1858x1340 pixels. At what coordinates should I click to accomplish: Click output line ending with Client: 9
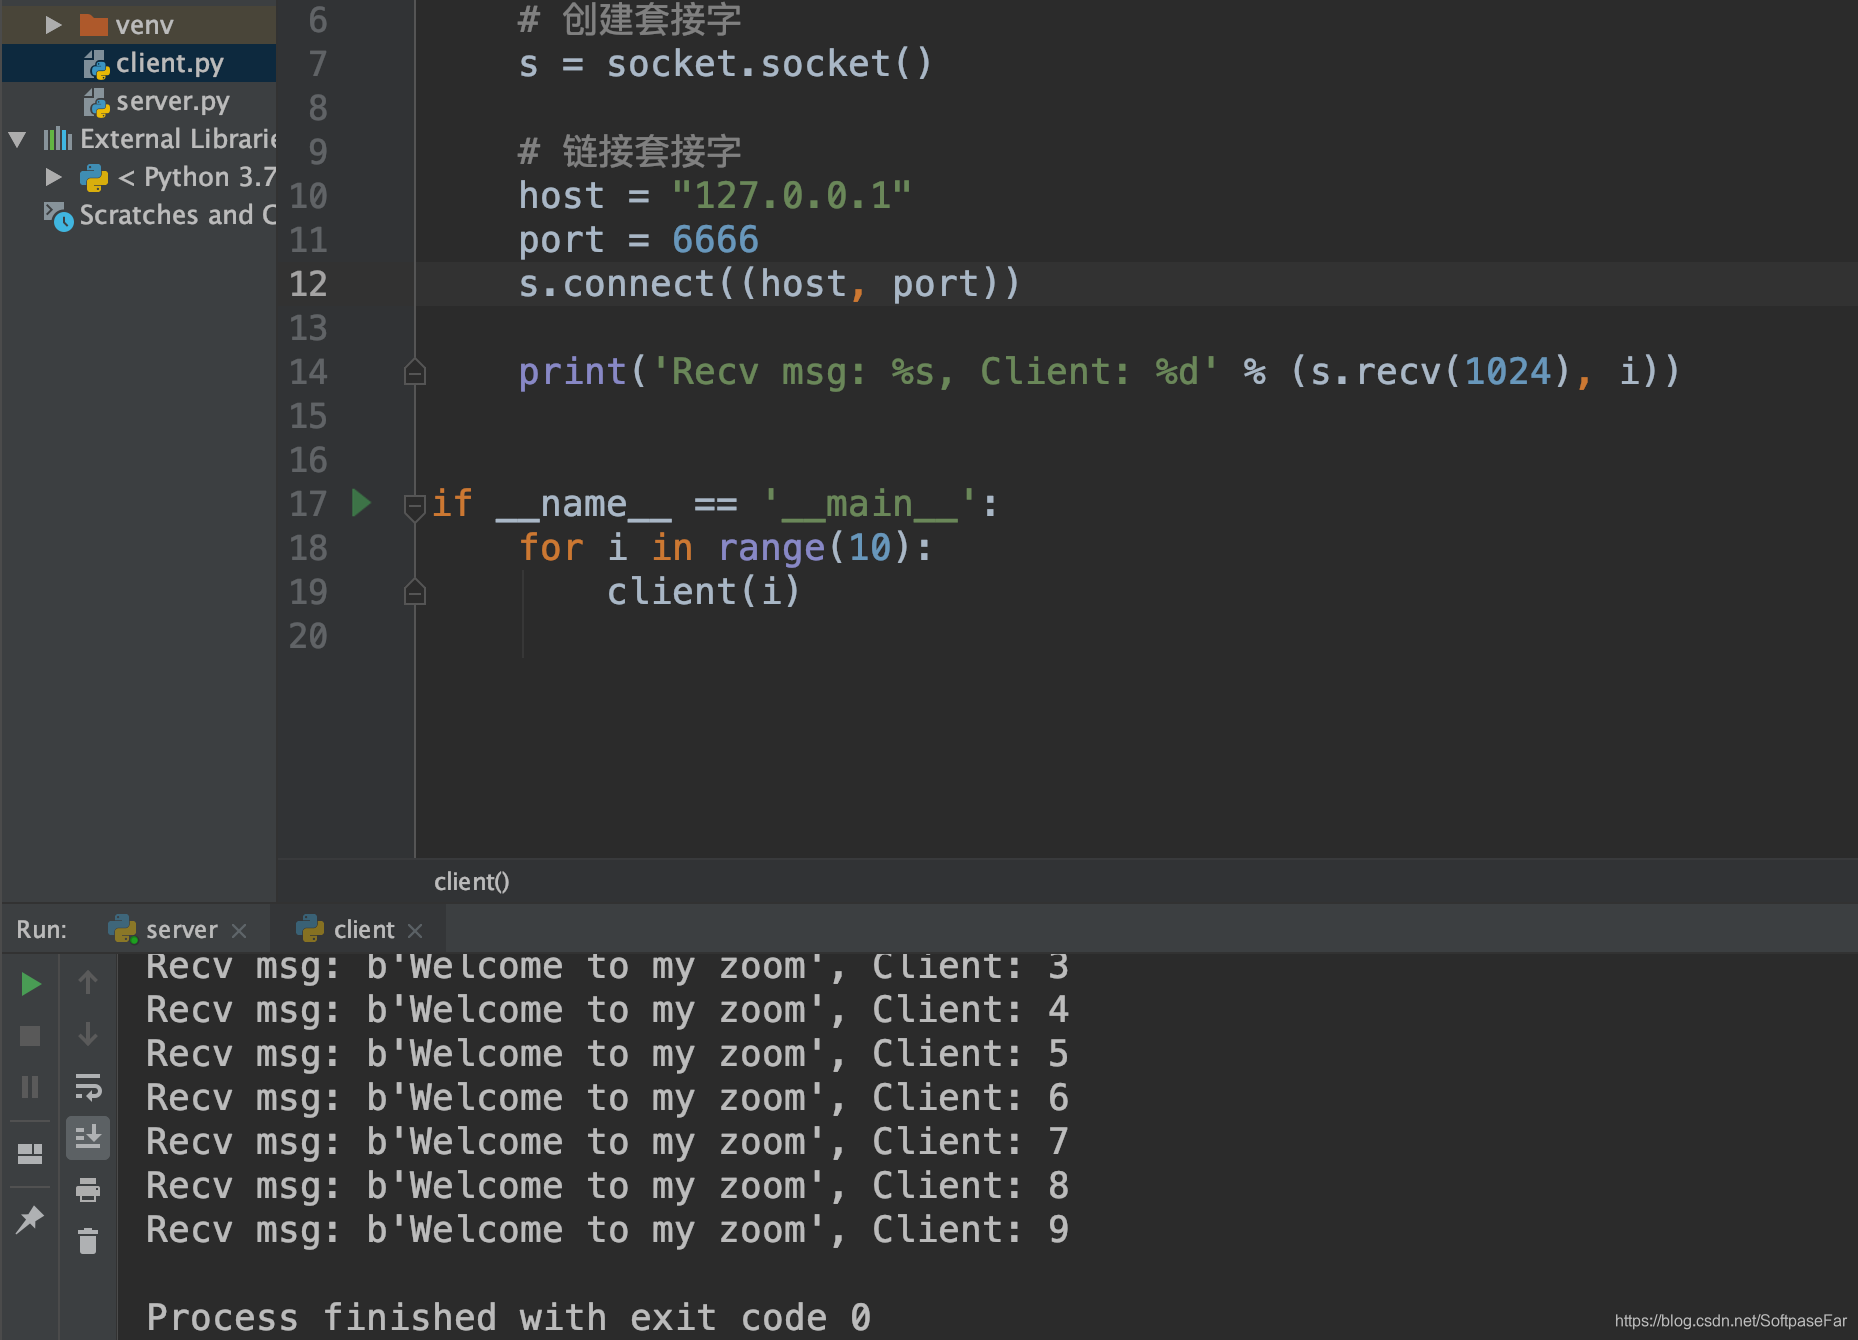(607, 1230)
